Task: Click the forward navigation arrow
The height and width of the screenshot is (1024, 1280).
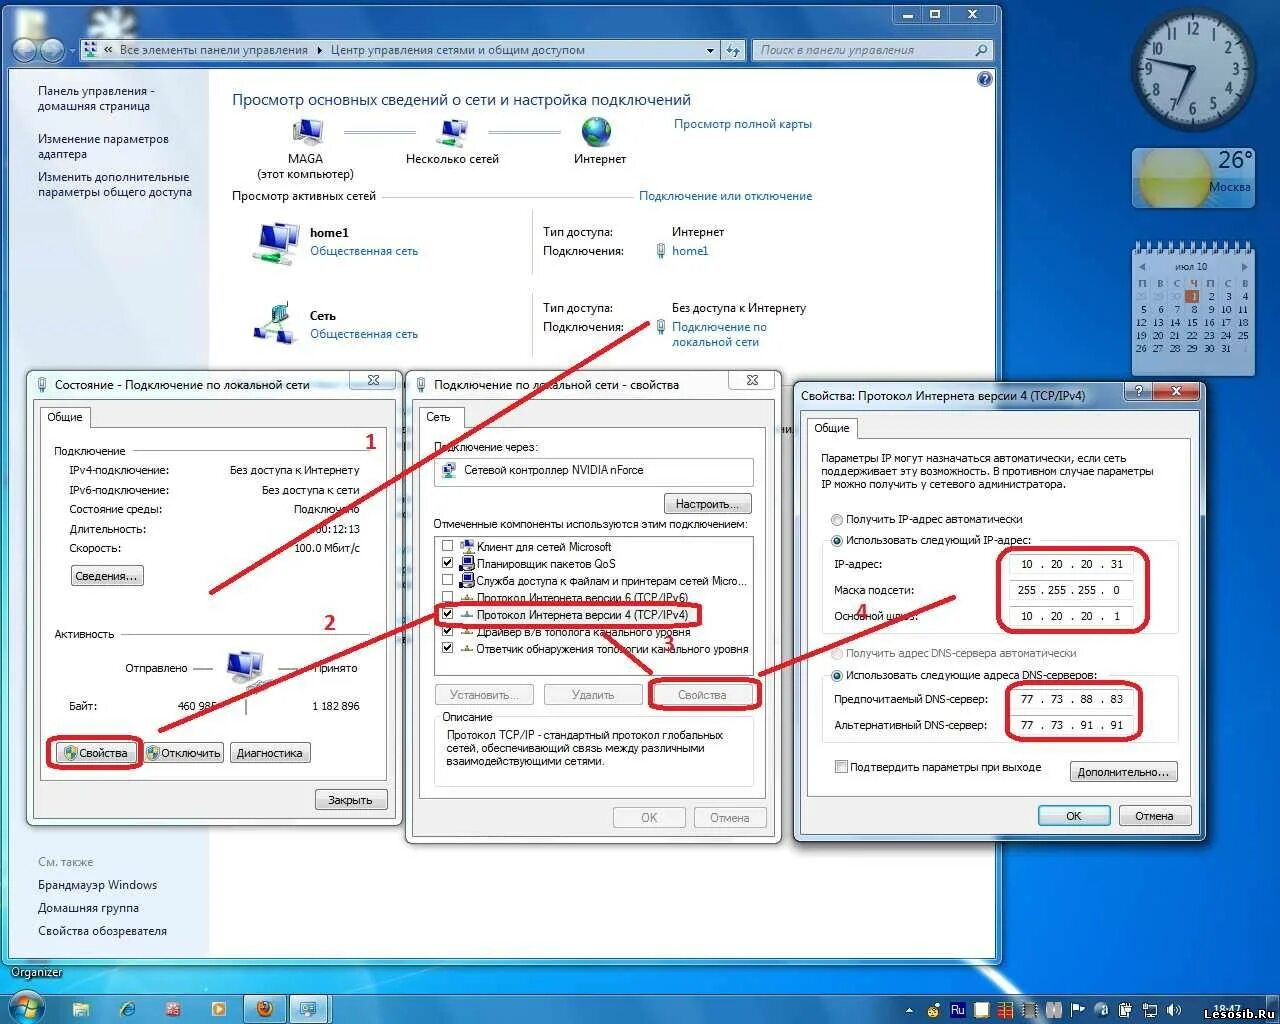Action: [52, 50]
